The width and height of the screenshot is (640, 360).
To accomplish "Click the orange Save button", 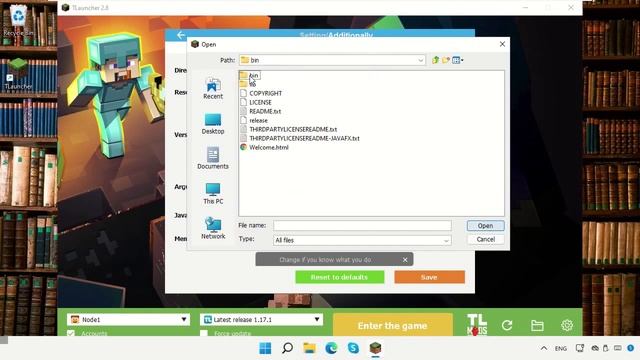I will click(x=429, y=277).
